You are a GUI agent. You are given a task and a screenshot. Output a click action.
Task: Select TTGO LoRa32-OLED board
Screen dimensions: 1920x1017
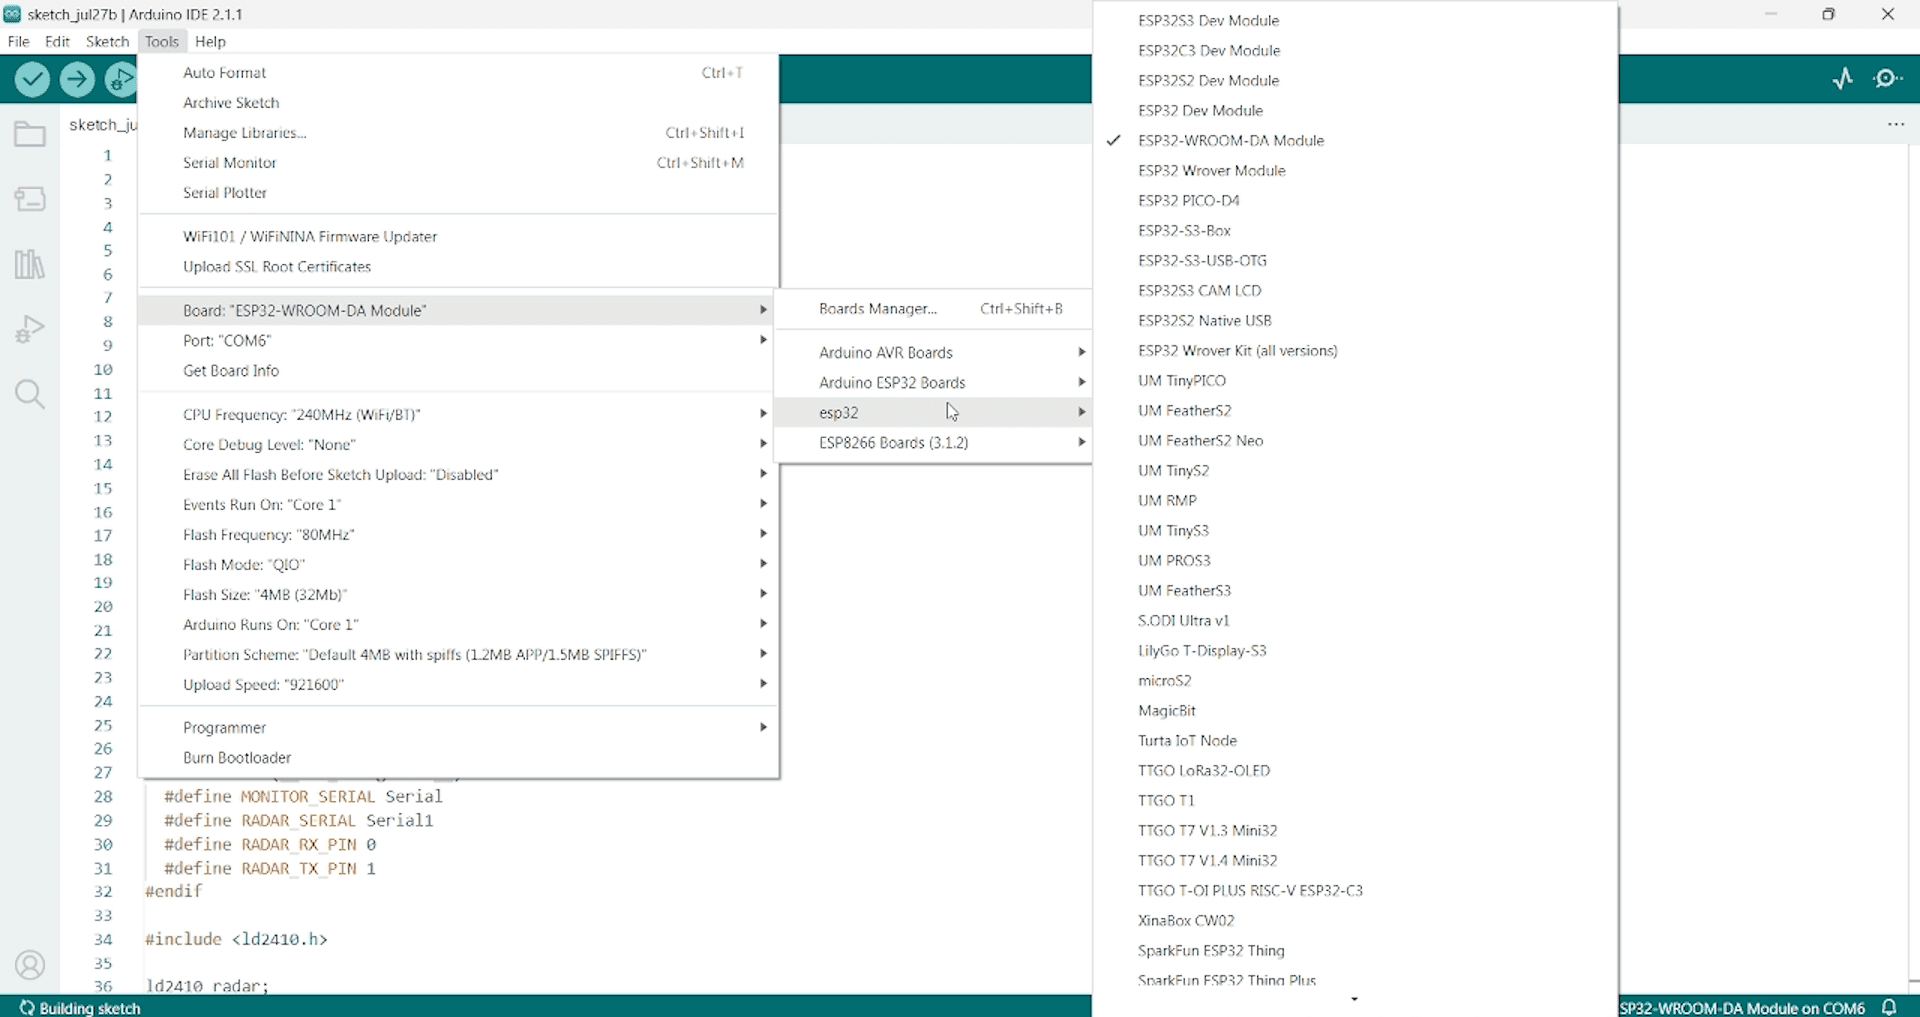1355,770
